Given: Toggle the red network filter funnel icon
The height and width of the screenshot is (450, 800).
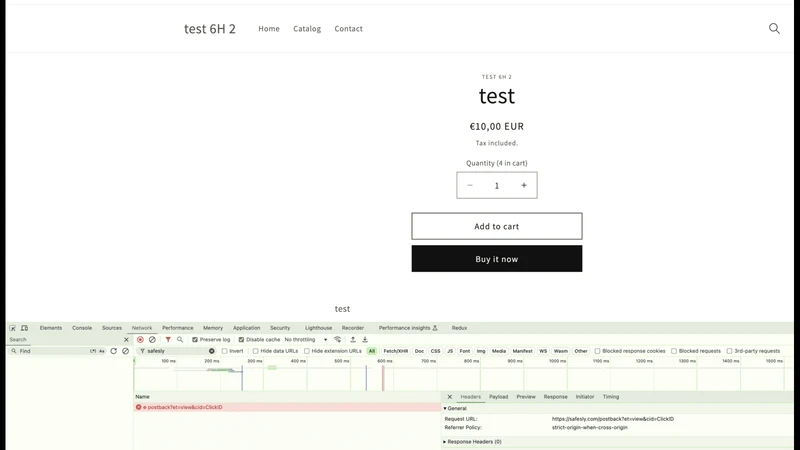Looking at the screenshot, I should [x=168, y=340].
